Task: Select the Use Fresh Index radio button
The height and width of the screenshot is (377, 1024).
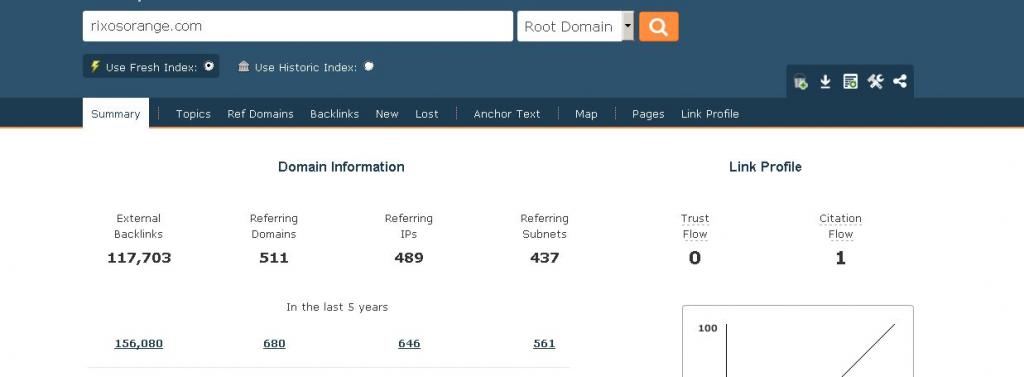Action: click(x=209, y=66)
